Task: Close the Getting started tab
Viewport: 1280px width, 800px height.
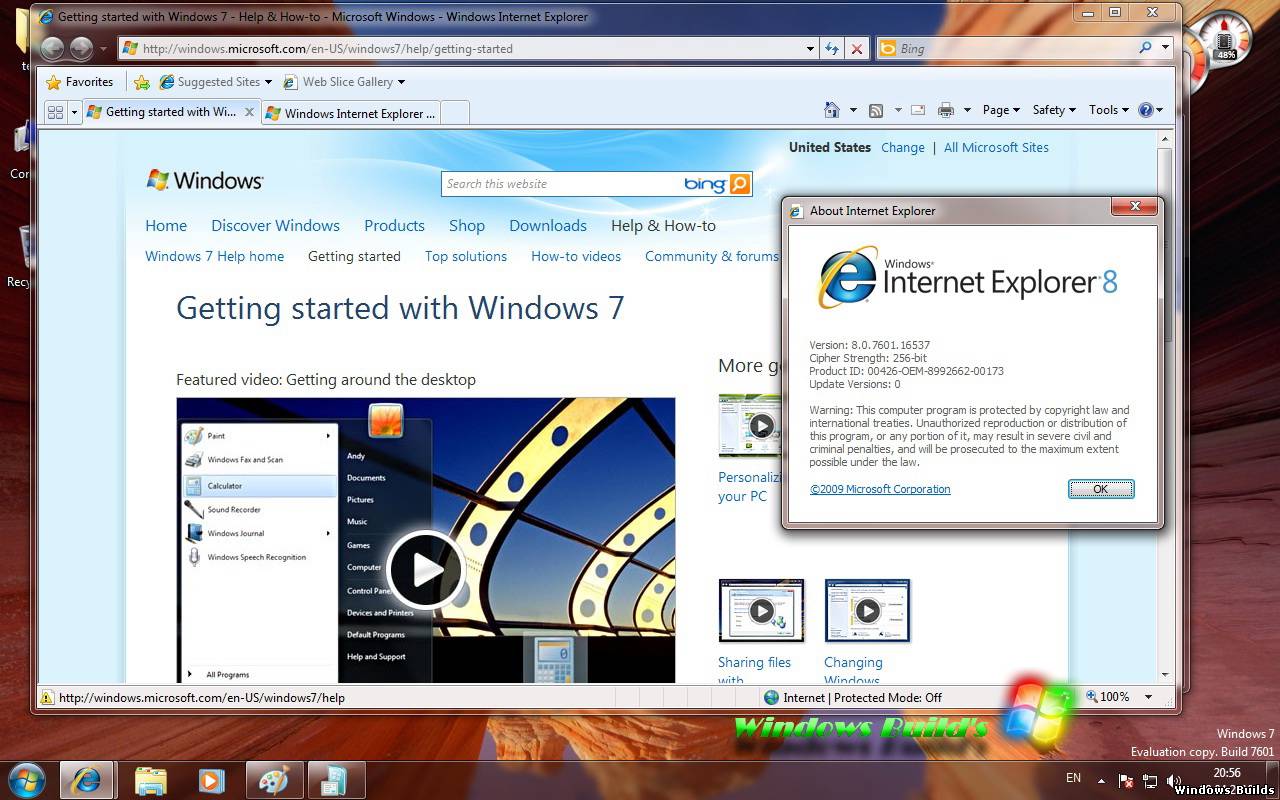Action: coord(249,112)
